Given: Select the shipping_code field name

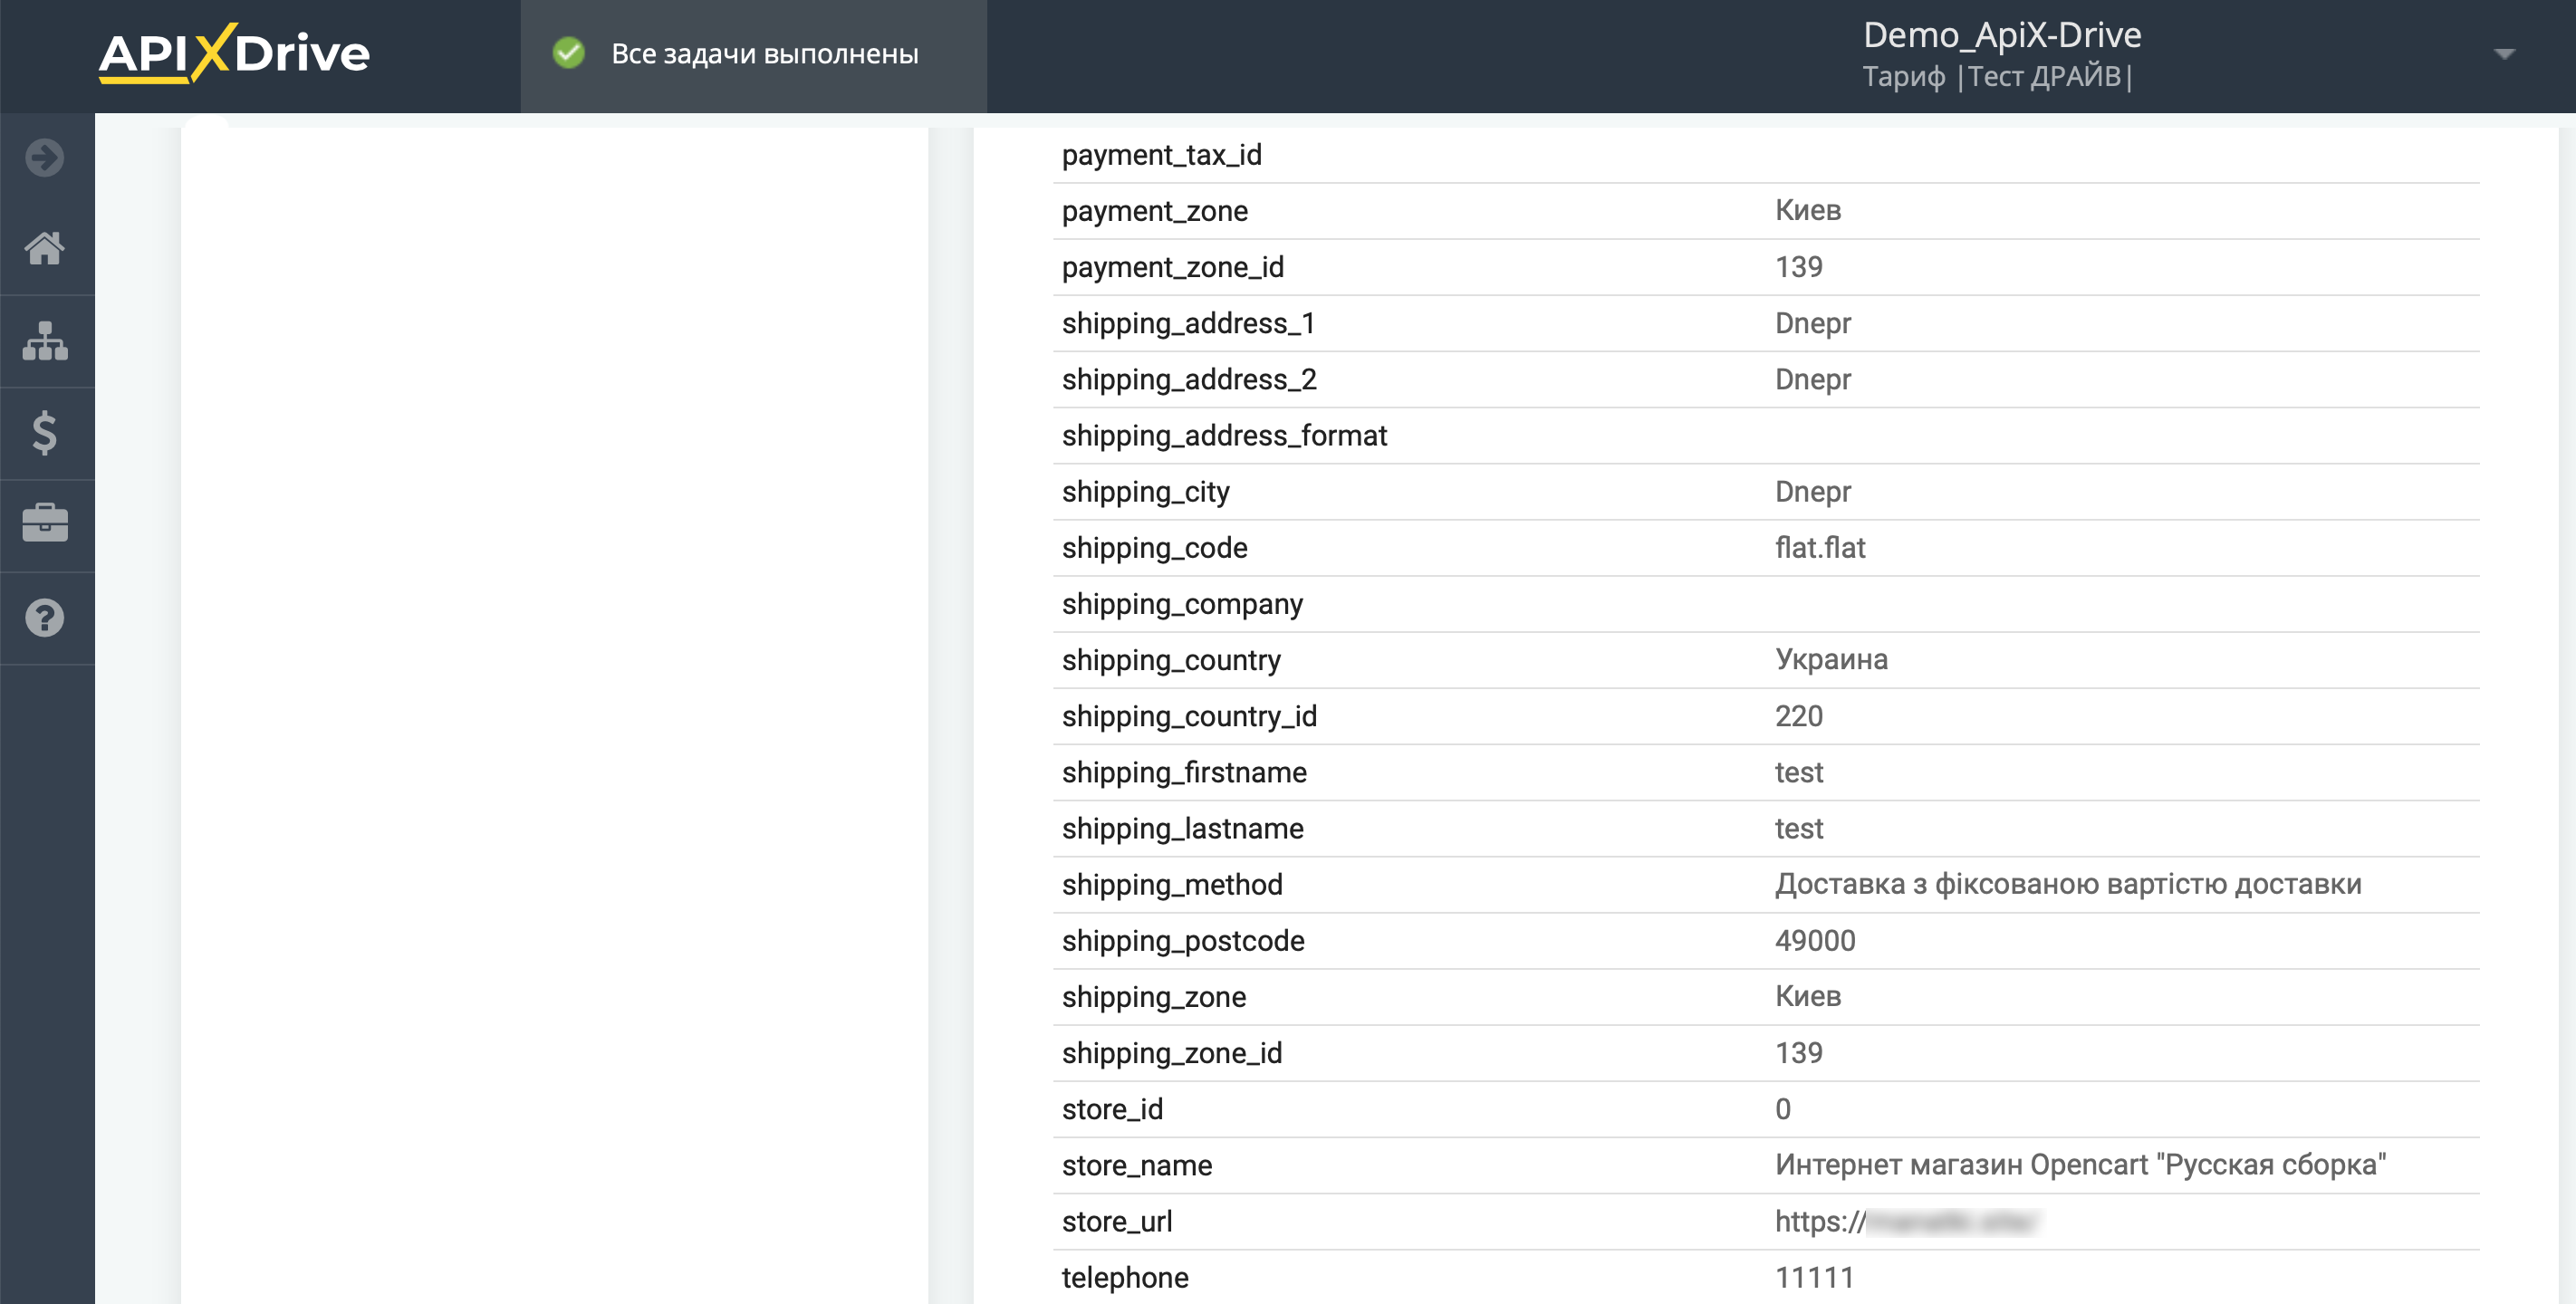Looking at the screenshot, I should point(1154,548).
